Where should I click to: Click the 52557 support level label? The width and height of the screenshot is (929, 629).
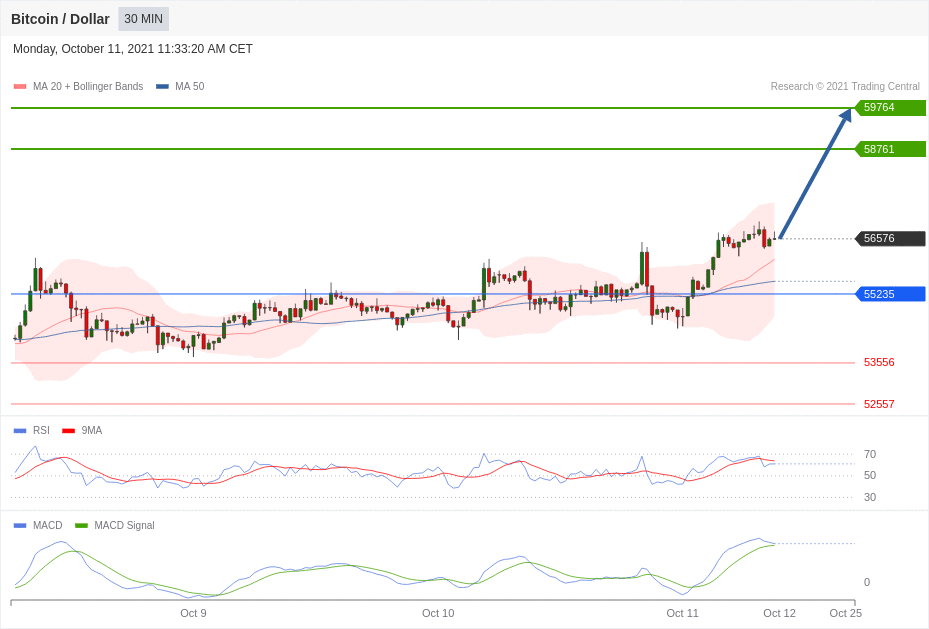[x=879, y=404]
